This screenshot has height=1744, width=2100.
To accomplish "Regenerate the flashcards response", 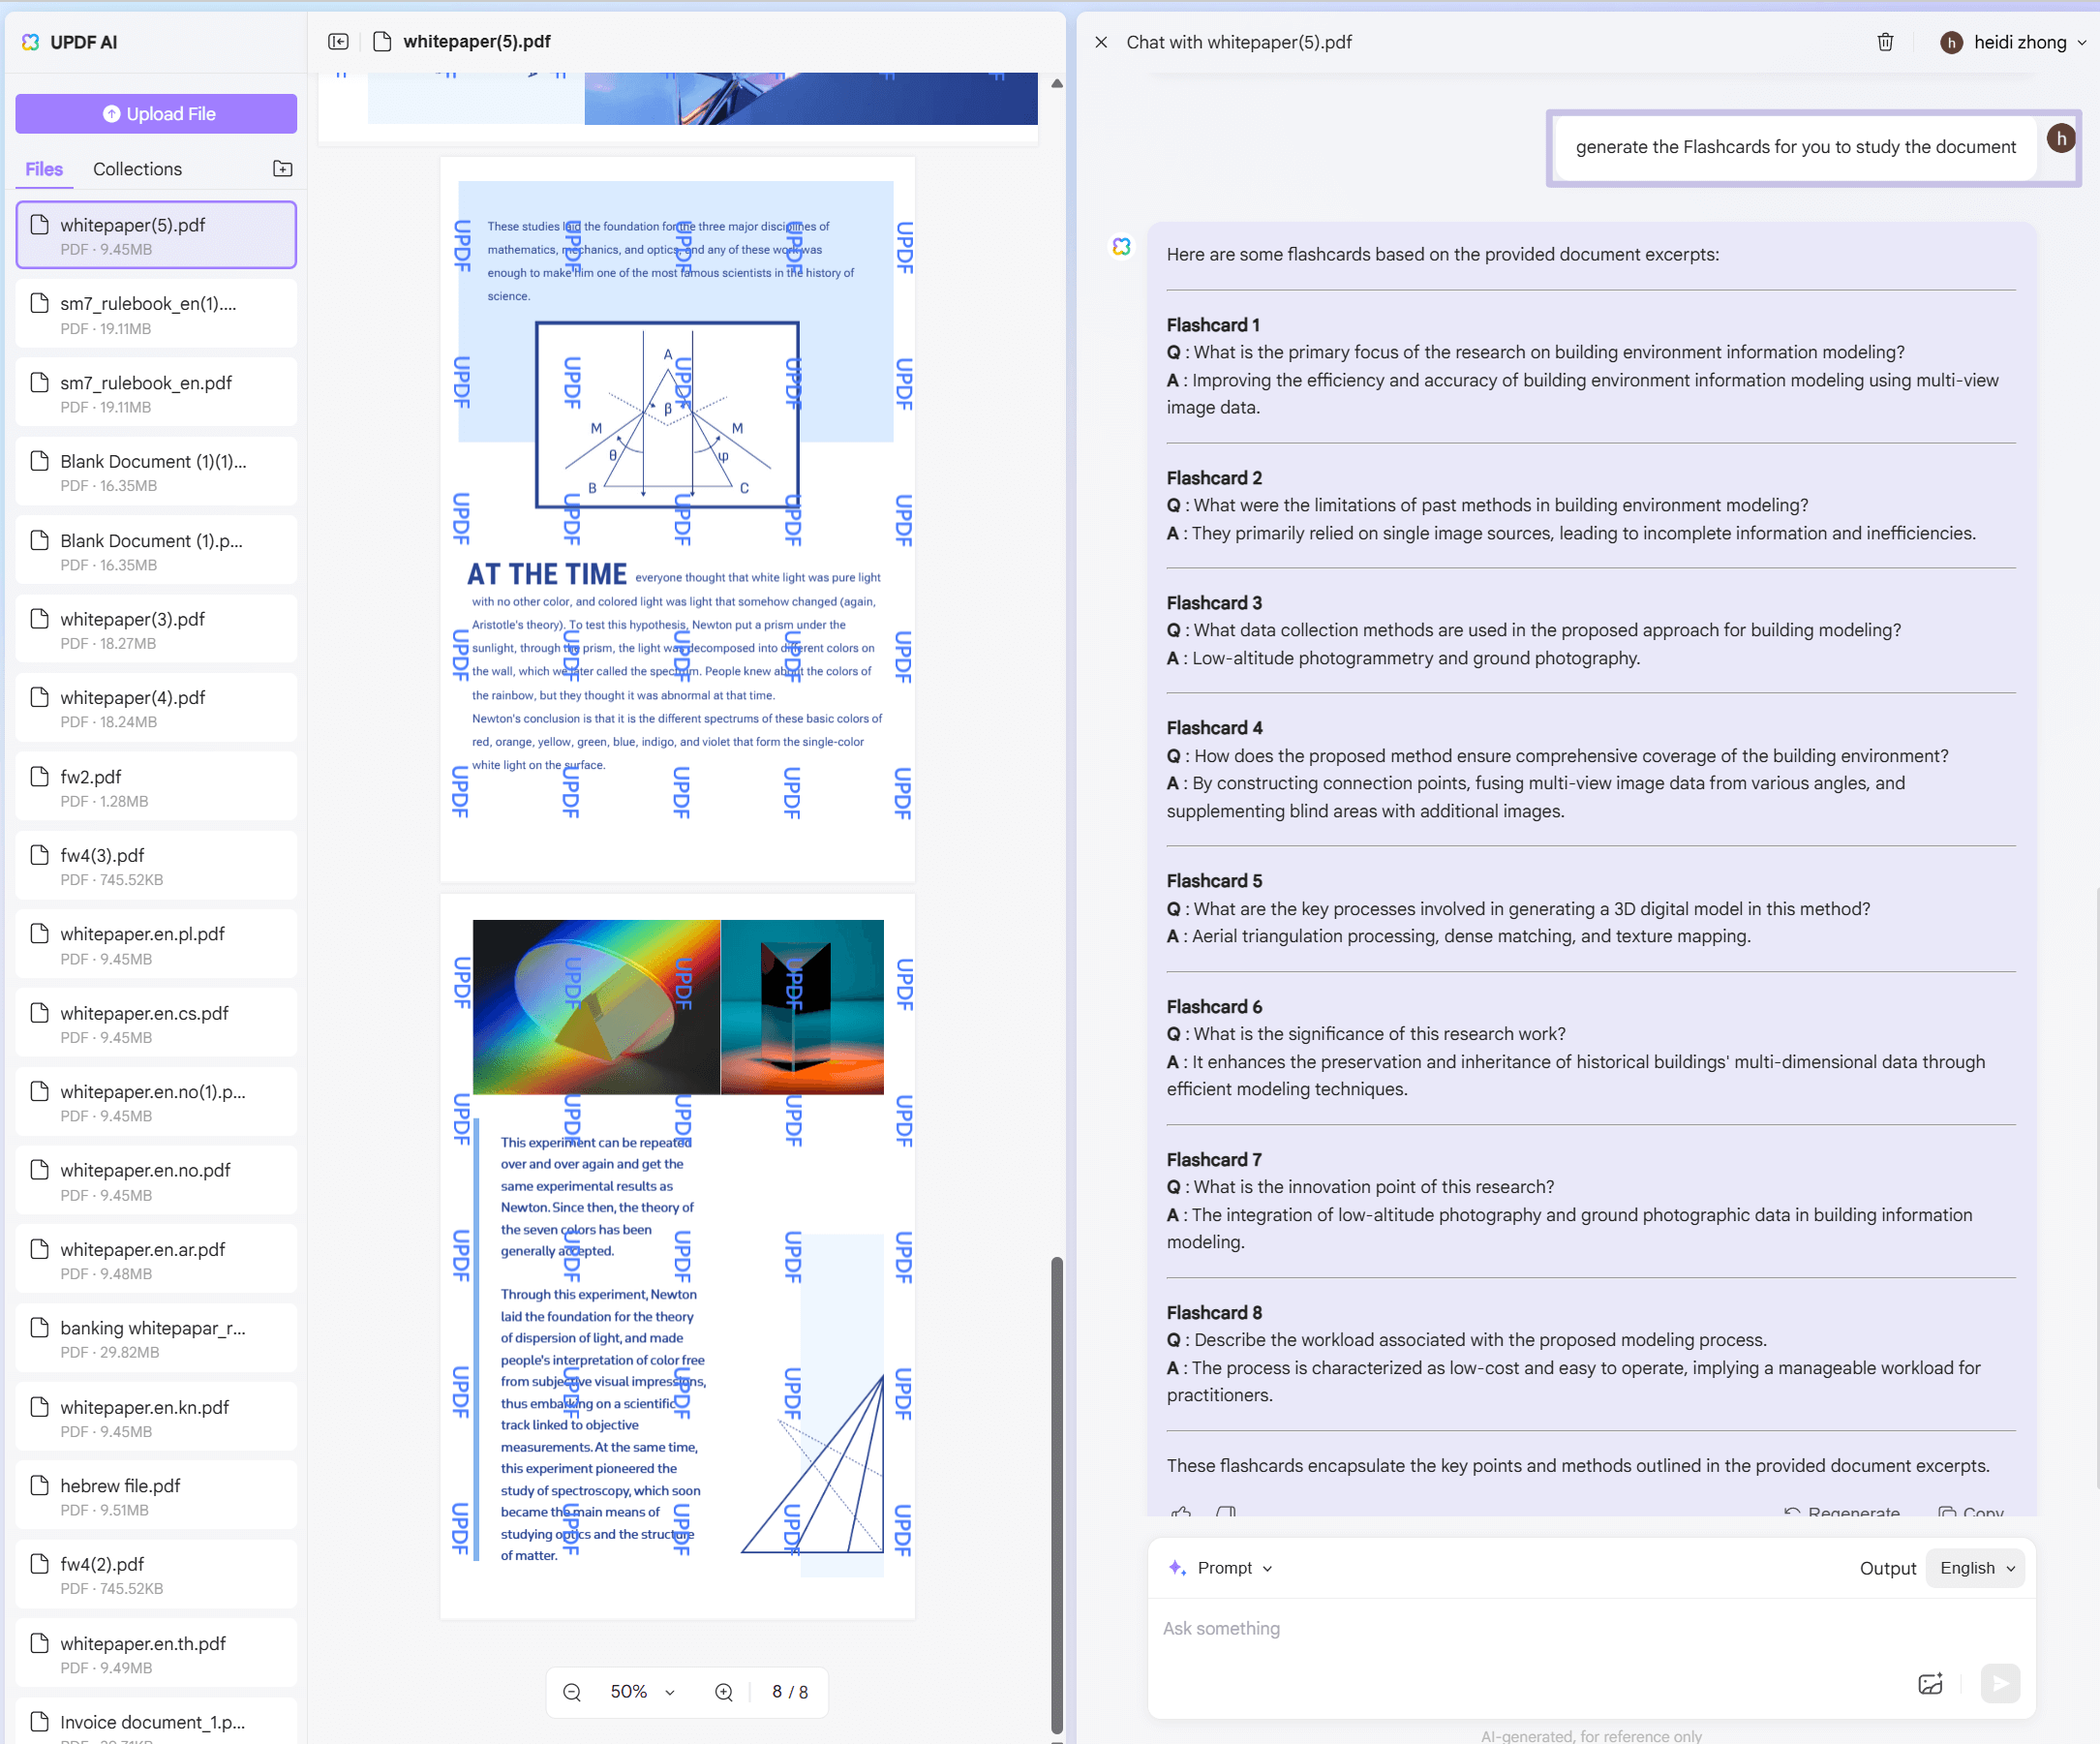I will coord(1845,1512).
